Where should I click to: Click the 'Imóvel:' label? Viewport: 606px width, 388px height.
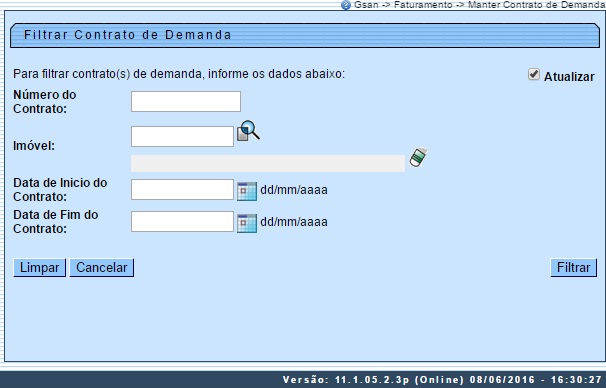pyautogui.click(x=34, y=146)
